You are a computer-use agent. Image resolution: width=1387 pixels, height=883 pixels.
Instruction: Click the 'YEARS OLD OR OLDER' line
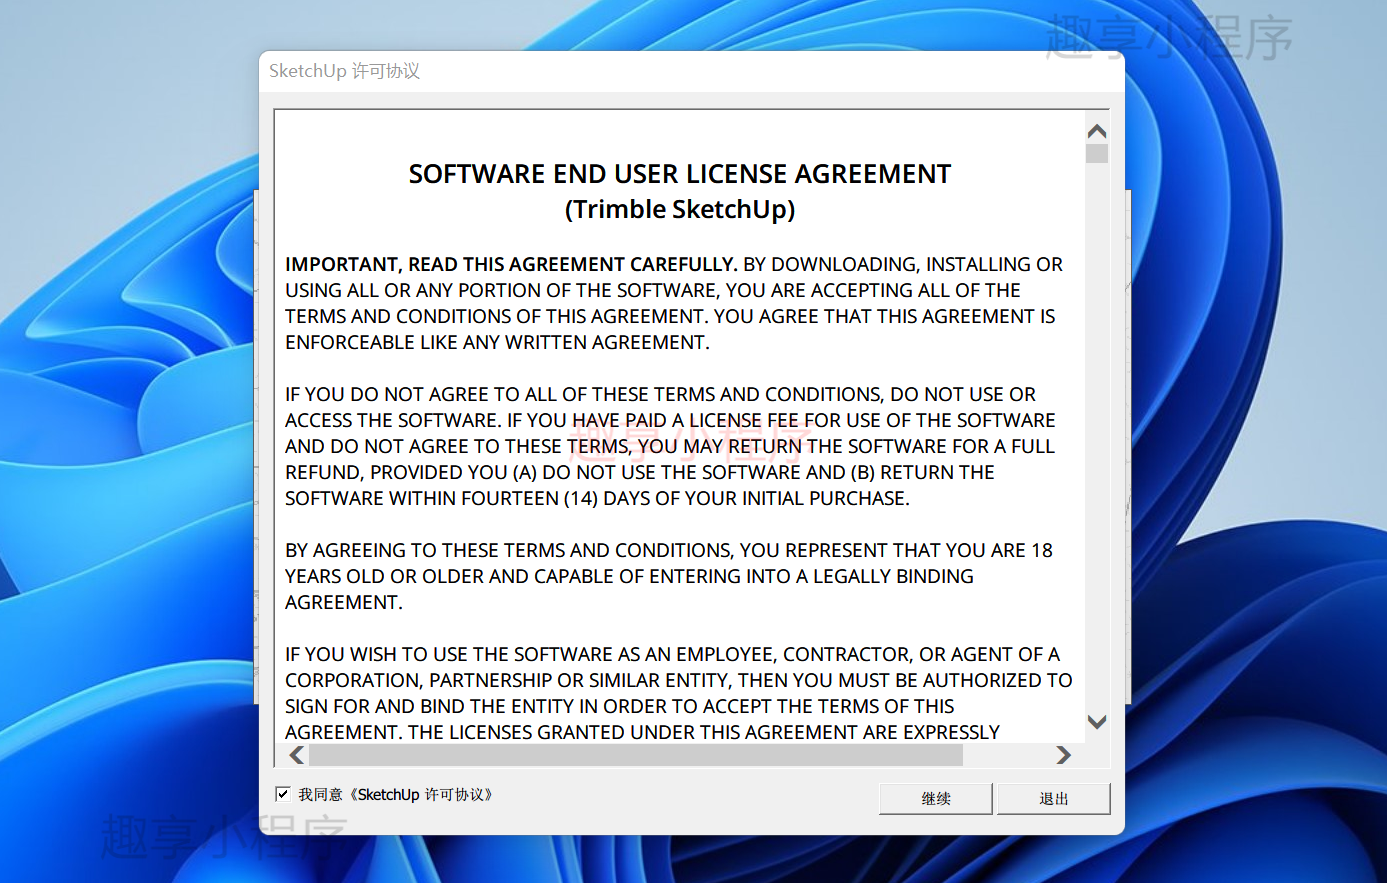pos(629,576)
